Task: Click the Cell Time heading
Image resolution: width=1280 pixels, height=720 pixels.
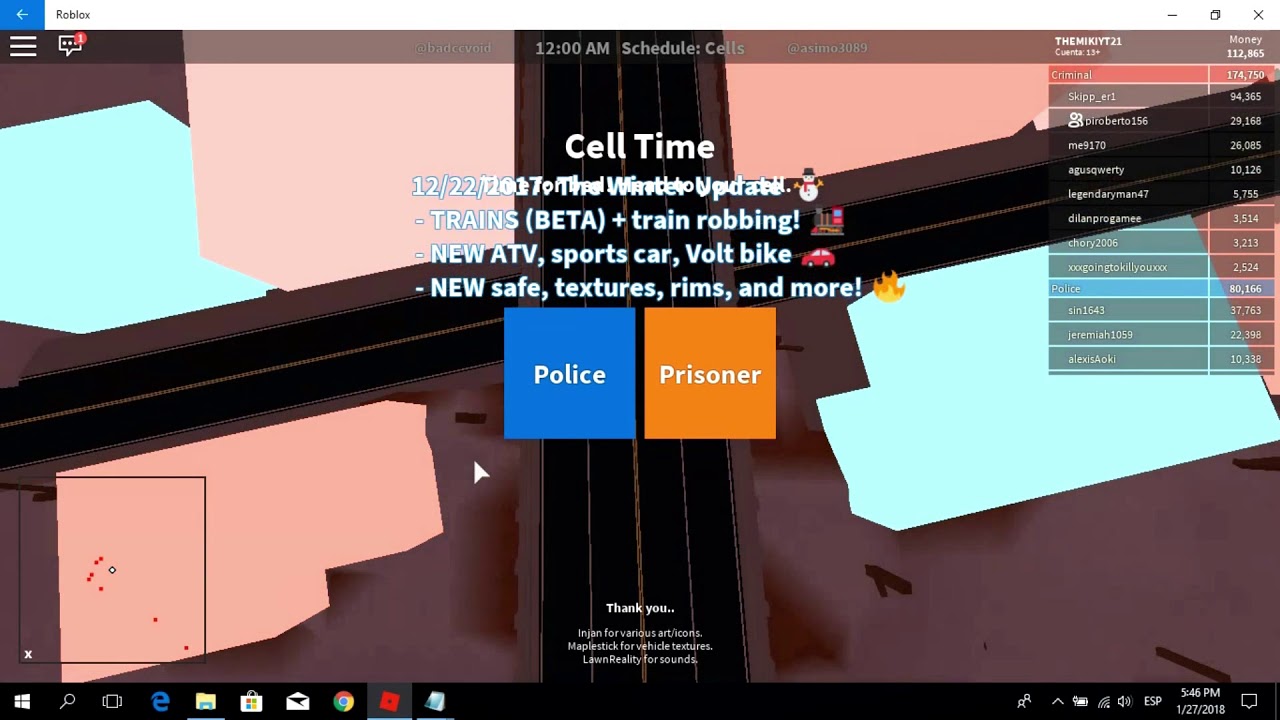Action: pos(639,147)
